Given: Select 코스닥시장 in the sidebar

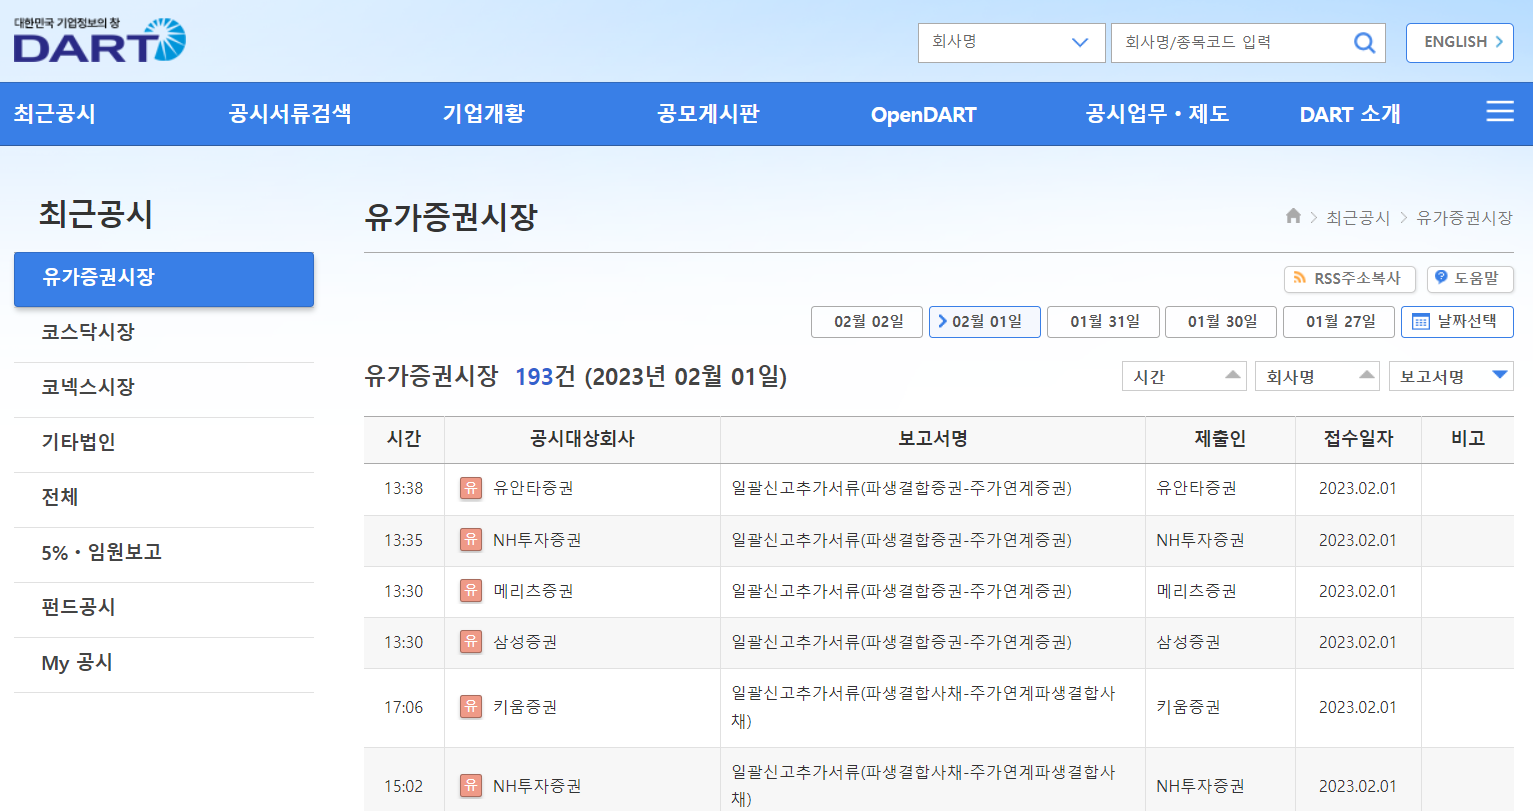Looking at the screenshot, I should (164, 334).
